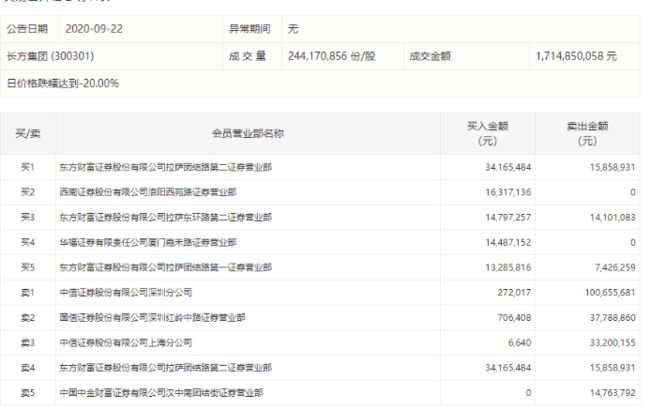Click sell amount 100,655,681

pos(610,293)
